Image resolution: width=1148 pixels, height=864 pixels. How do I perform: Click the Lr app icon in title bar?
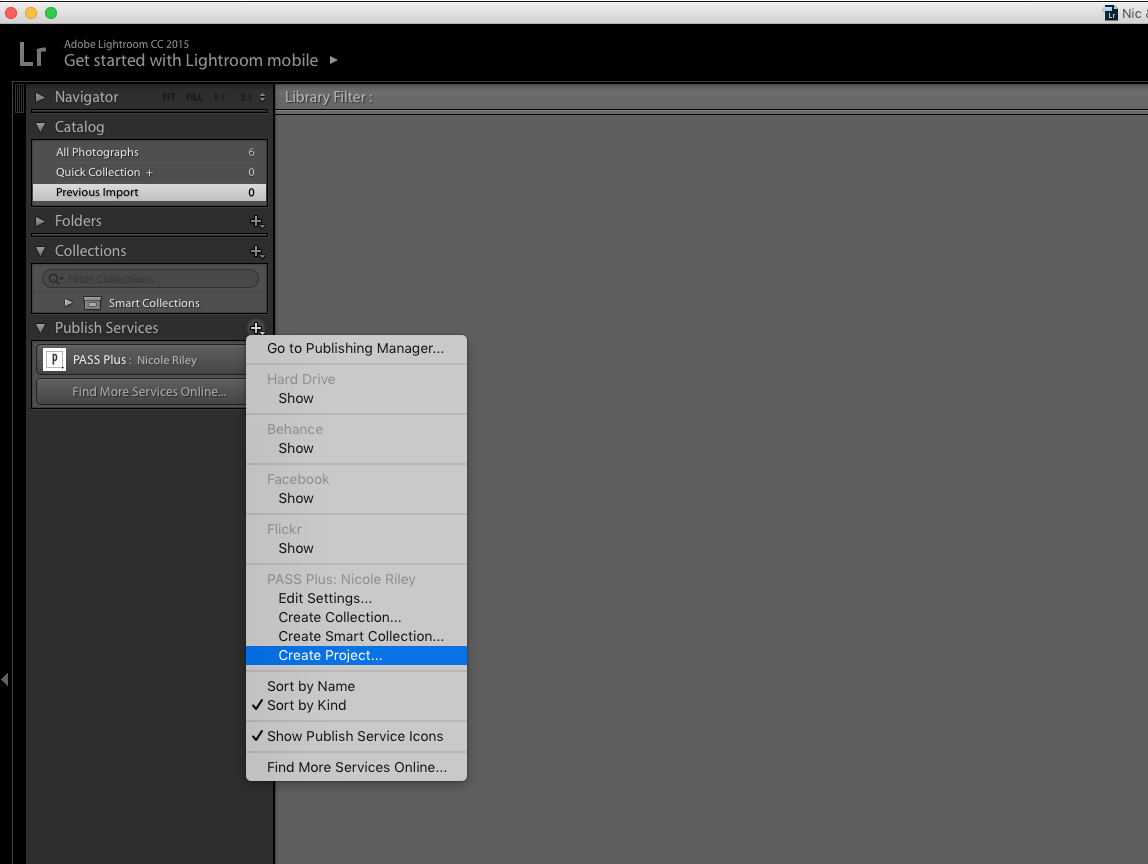tap(1111, 13)
